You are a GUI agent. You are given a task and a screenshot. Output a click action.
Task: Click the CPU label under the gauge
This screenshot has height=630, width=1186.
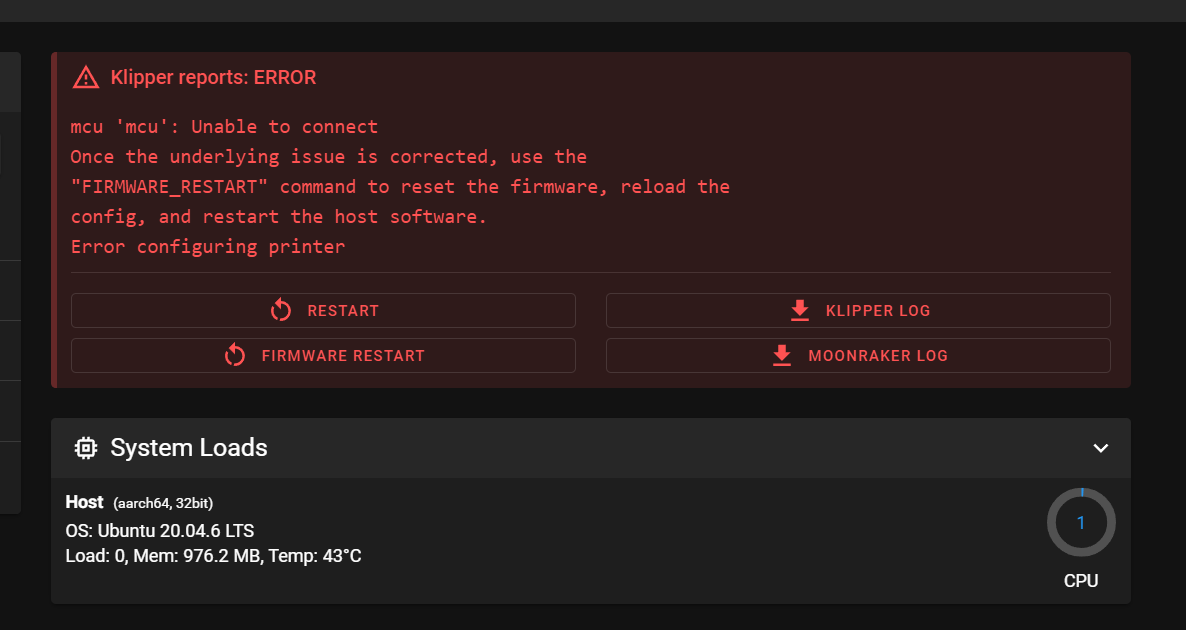pyautogui.click(x=1081, y=580)
